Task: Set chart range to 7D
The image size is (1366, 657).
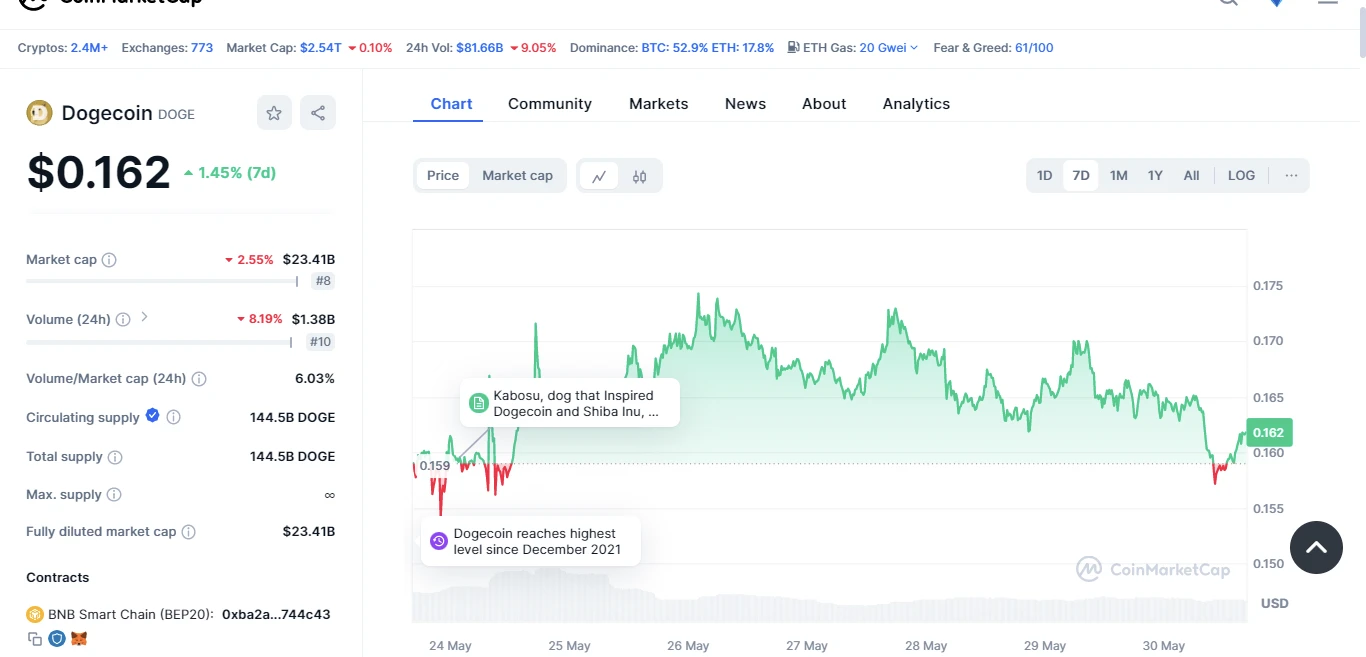Action: tap(1081, 176)
